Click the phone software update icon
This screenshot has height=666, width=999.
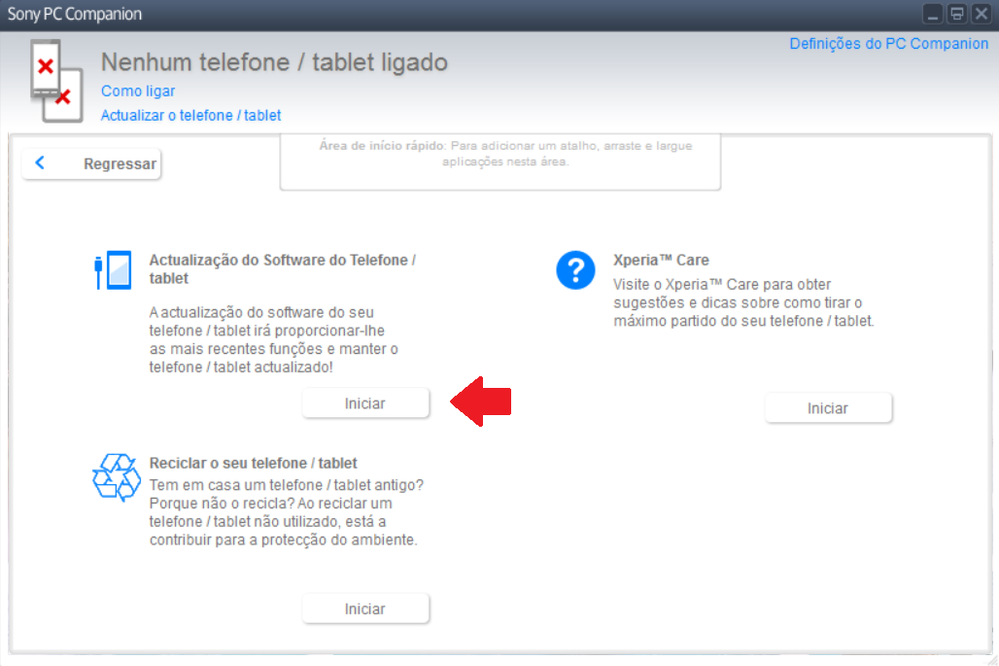[x=112, y=270]
